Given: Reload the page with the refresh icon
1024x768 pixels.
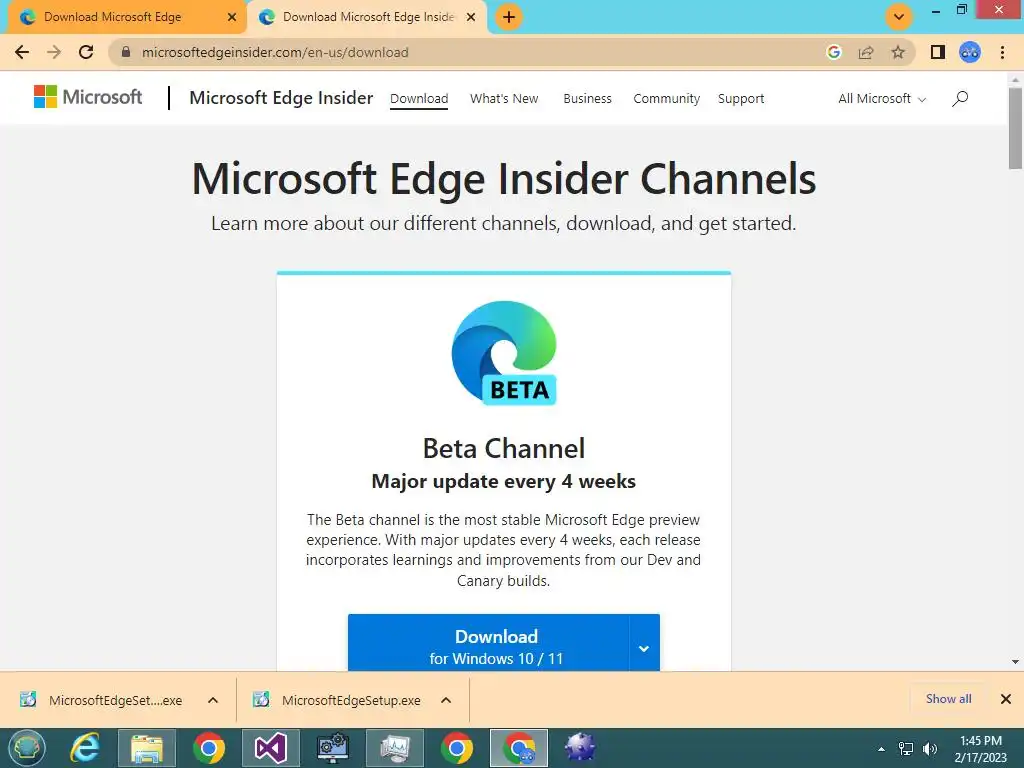Looking at the screenshot, I should tap(86, 52).
